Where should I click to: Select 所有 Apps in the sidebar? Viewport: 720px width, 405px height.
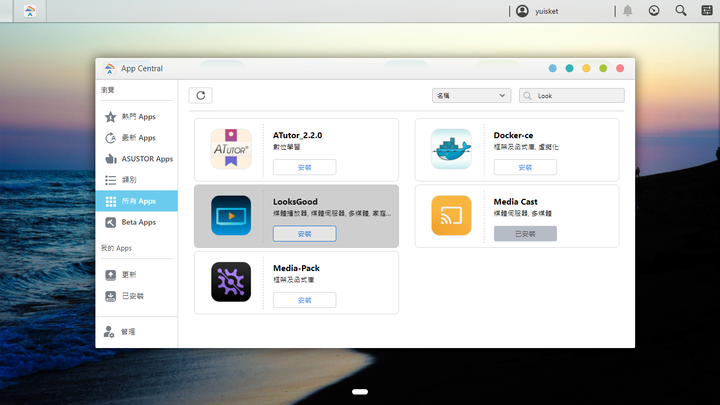pos(136,201)
